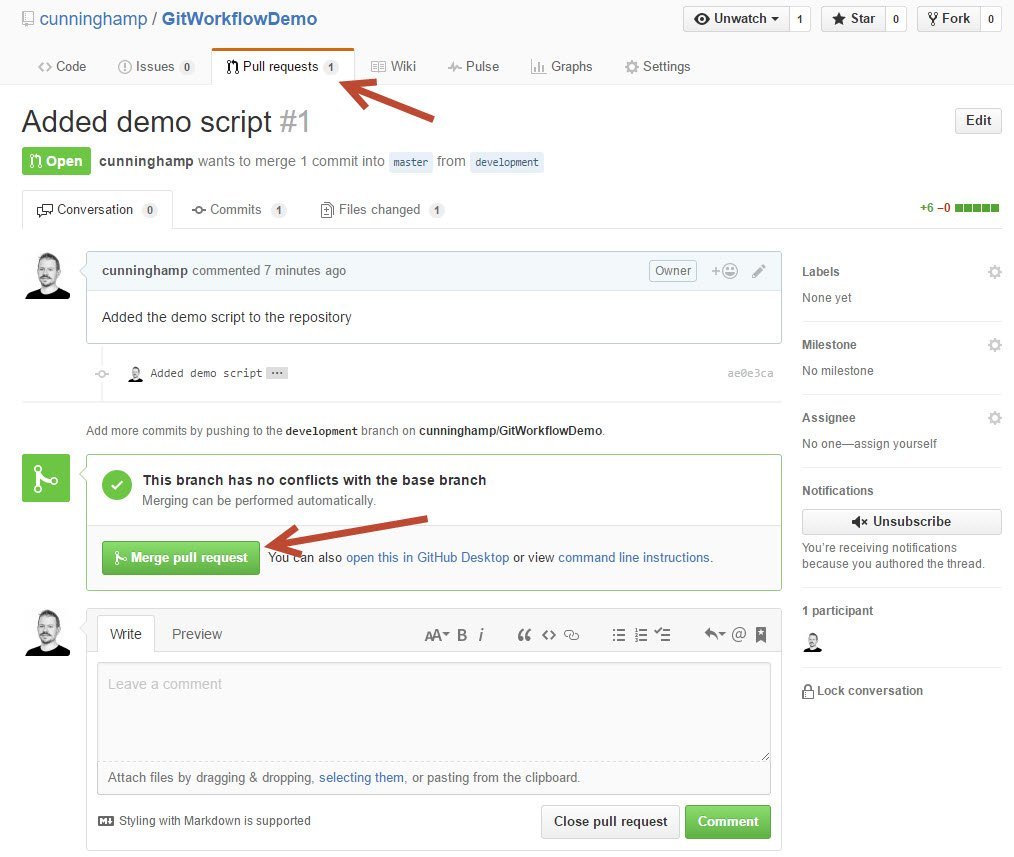
Task: Submit with the green Comment button
Action: [x=728, y=821]
